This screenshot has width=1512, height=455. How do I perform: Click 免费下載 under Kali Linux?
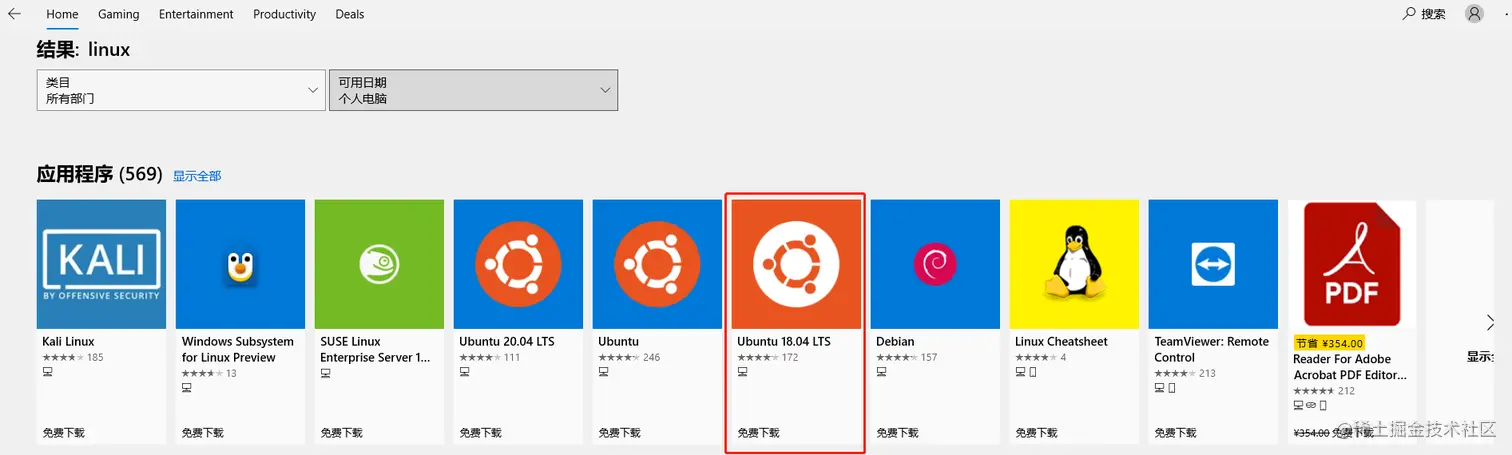pyautogui.click(x=63, y=433)
